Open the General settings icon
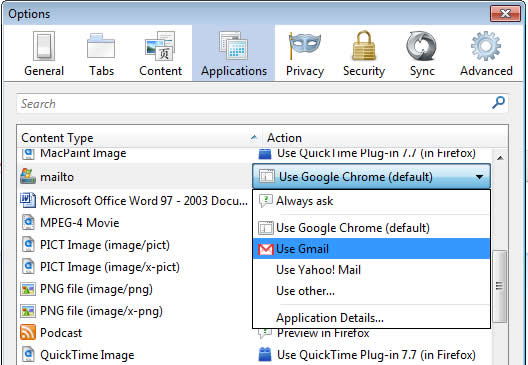Viewport: 528px width, 365px height. (x=44, y=46)
